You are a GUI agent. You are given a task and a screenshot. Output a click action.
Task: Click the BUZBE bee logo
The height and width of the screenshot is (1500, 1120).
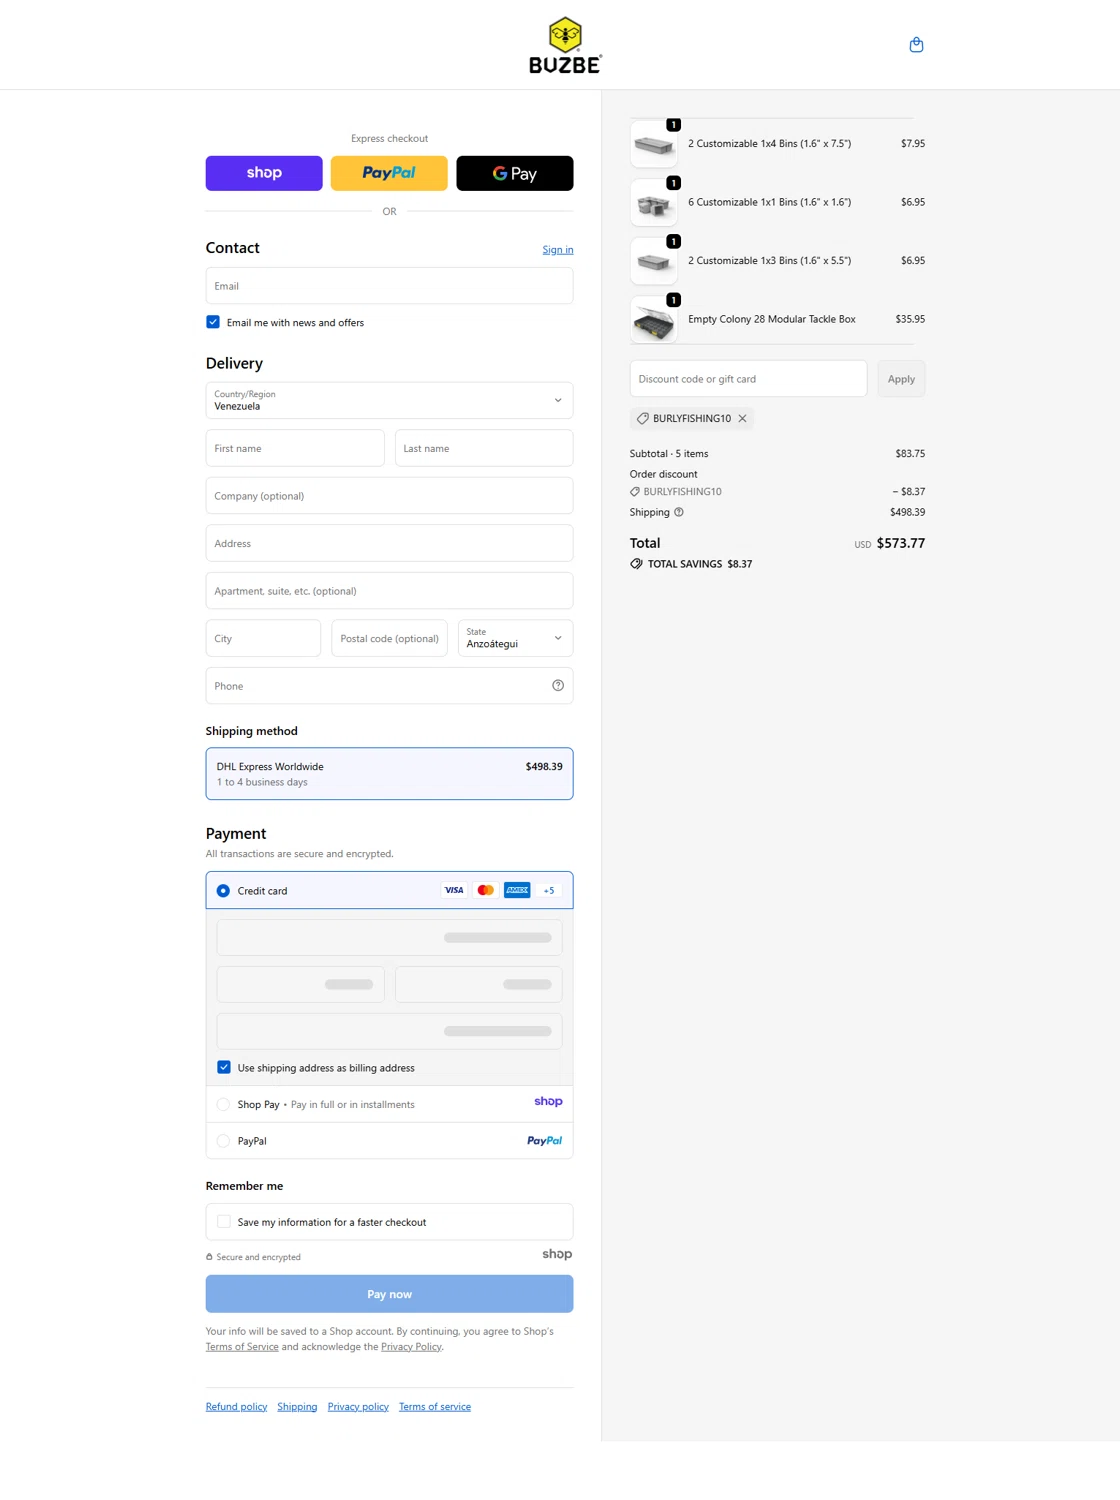[565, 45]
